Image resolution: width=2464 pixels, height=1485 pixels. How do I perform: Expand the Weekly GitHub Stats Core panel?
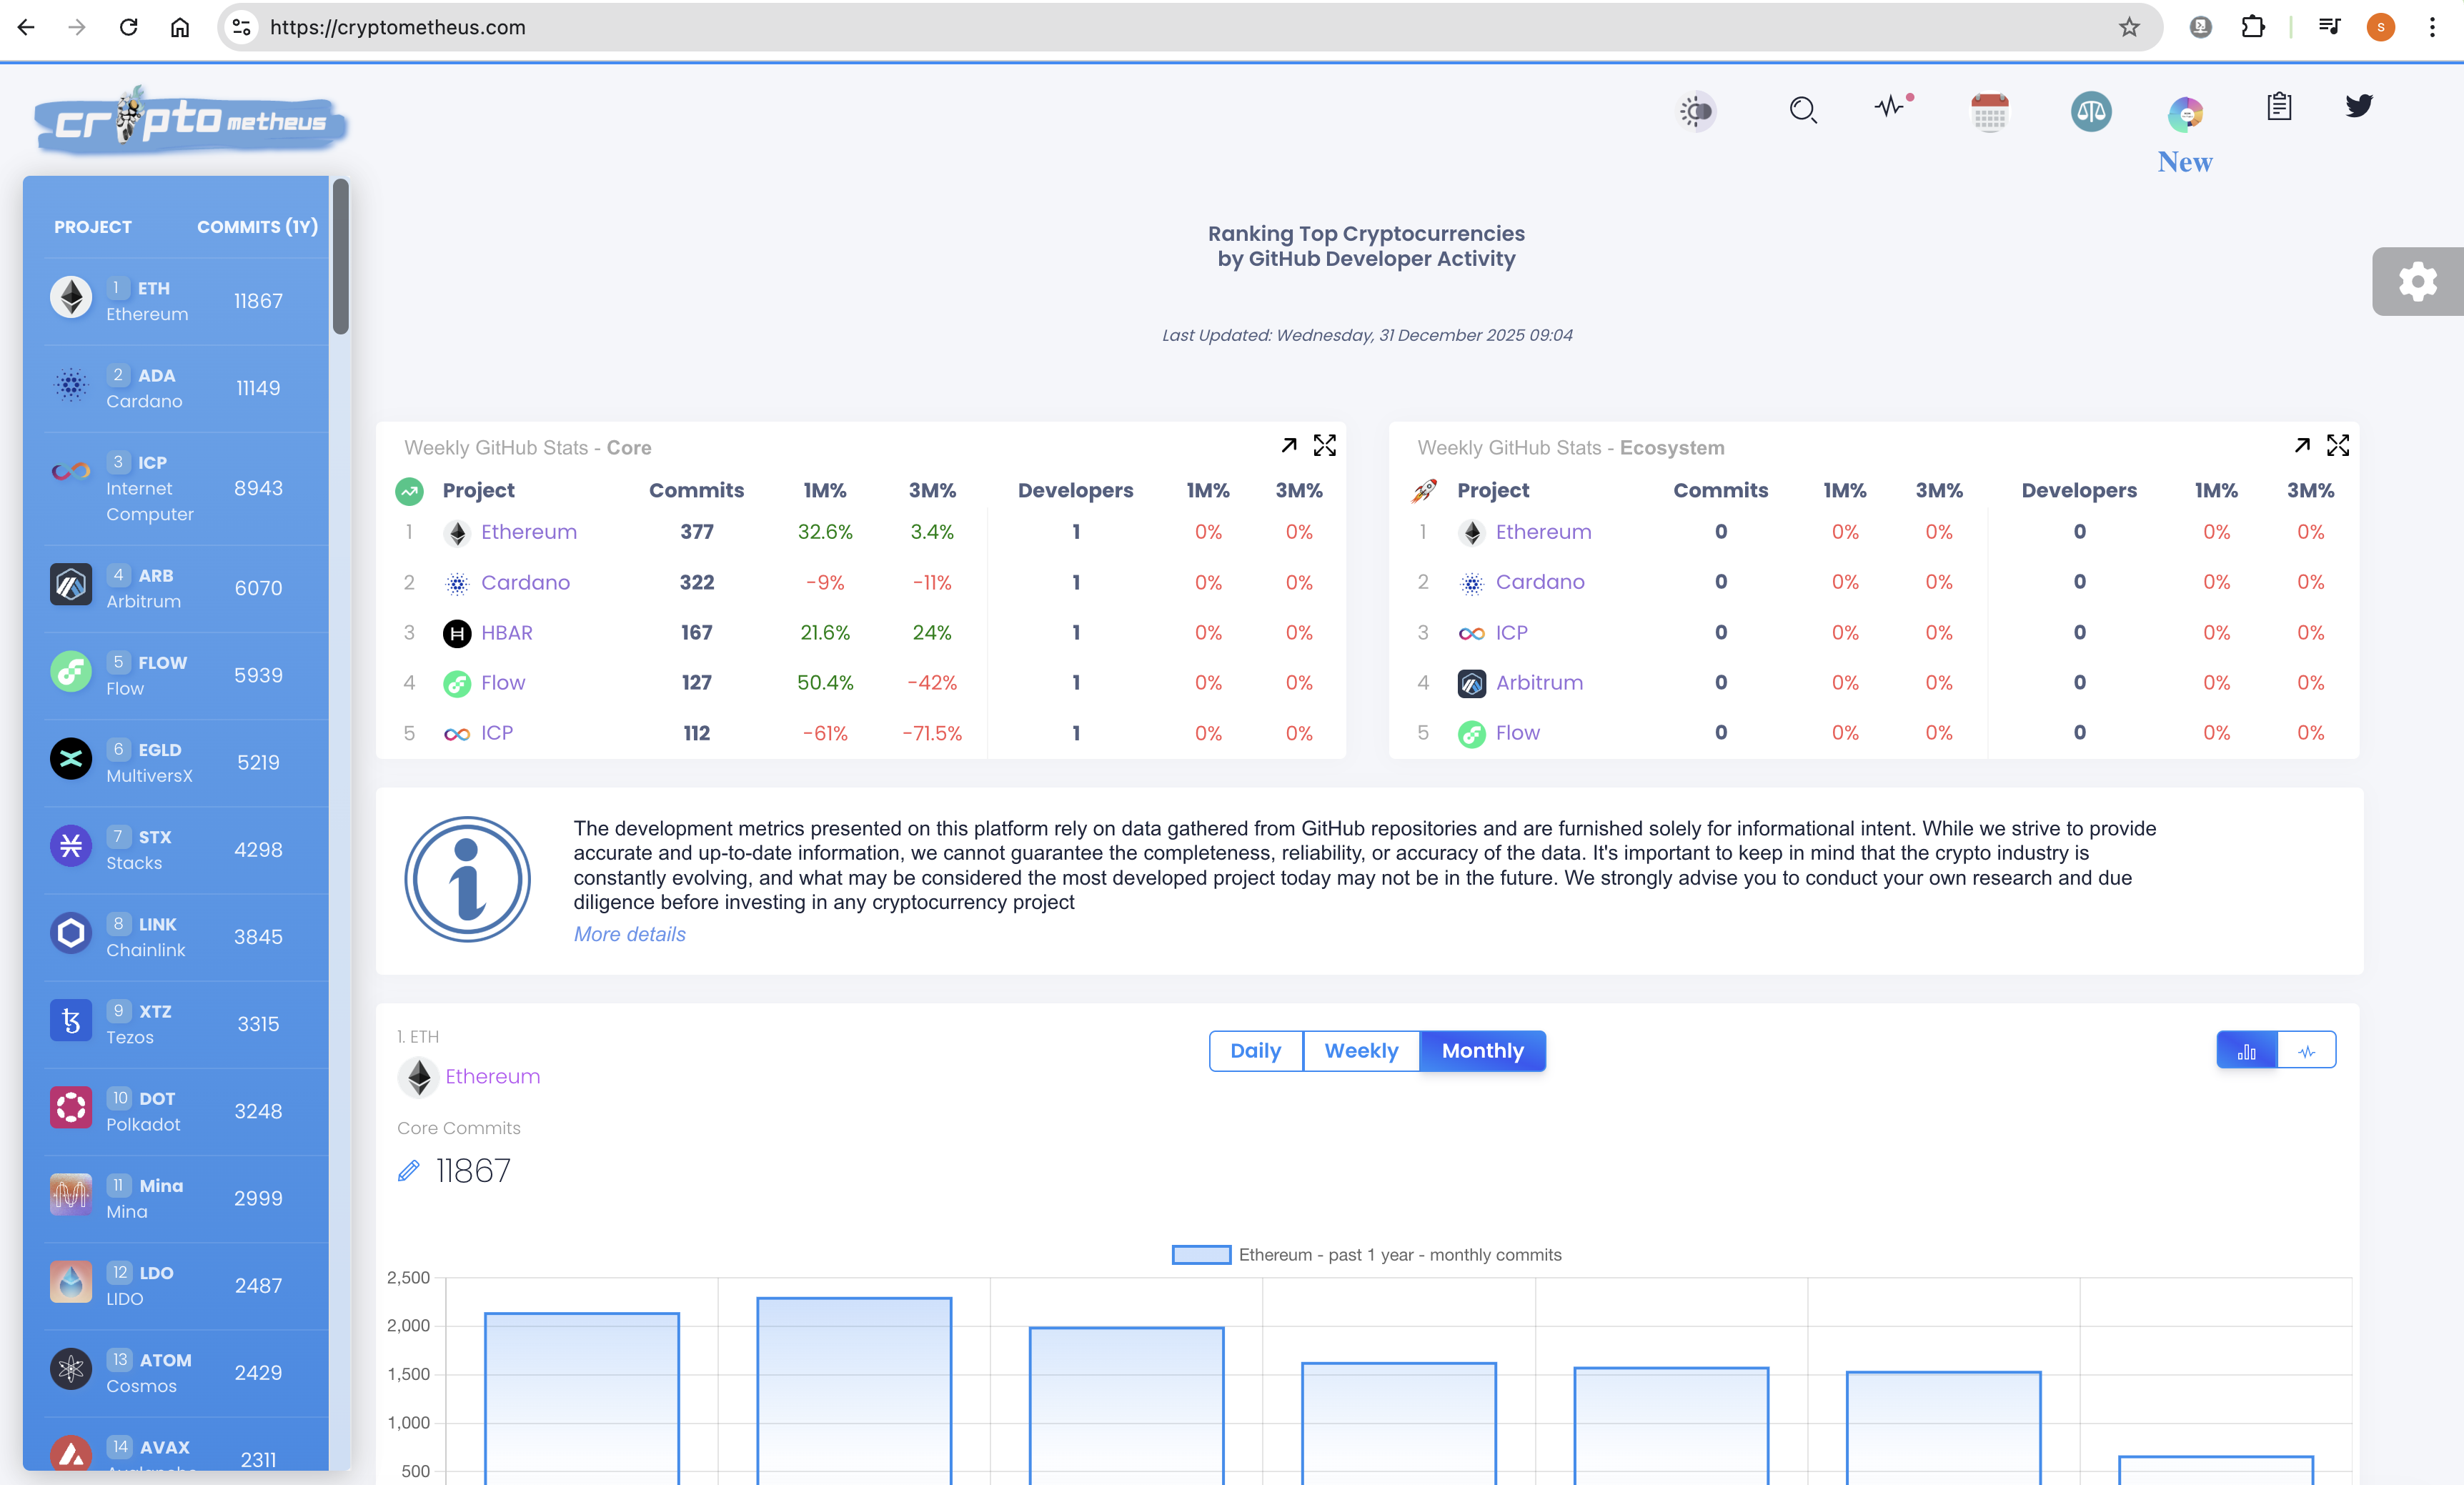[x=1289, y=445]
